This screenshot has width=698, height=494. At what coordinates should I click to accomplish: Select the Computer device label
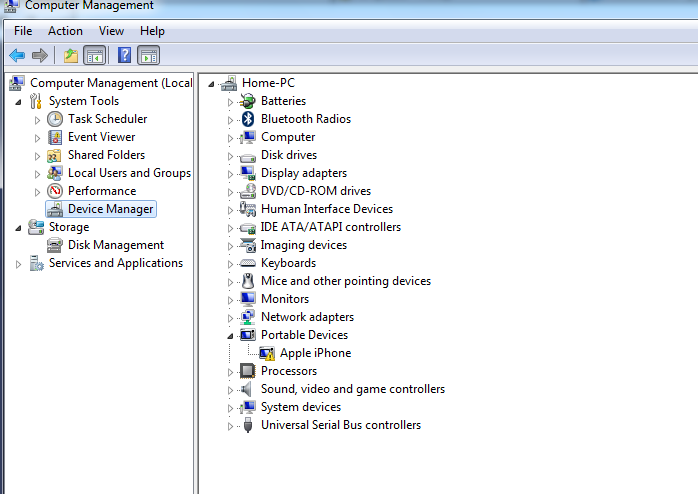tap(288, 137)
